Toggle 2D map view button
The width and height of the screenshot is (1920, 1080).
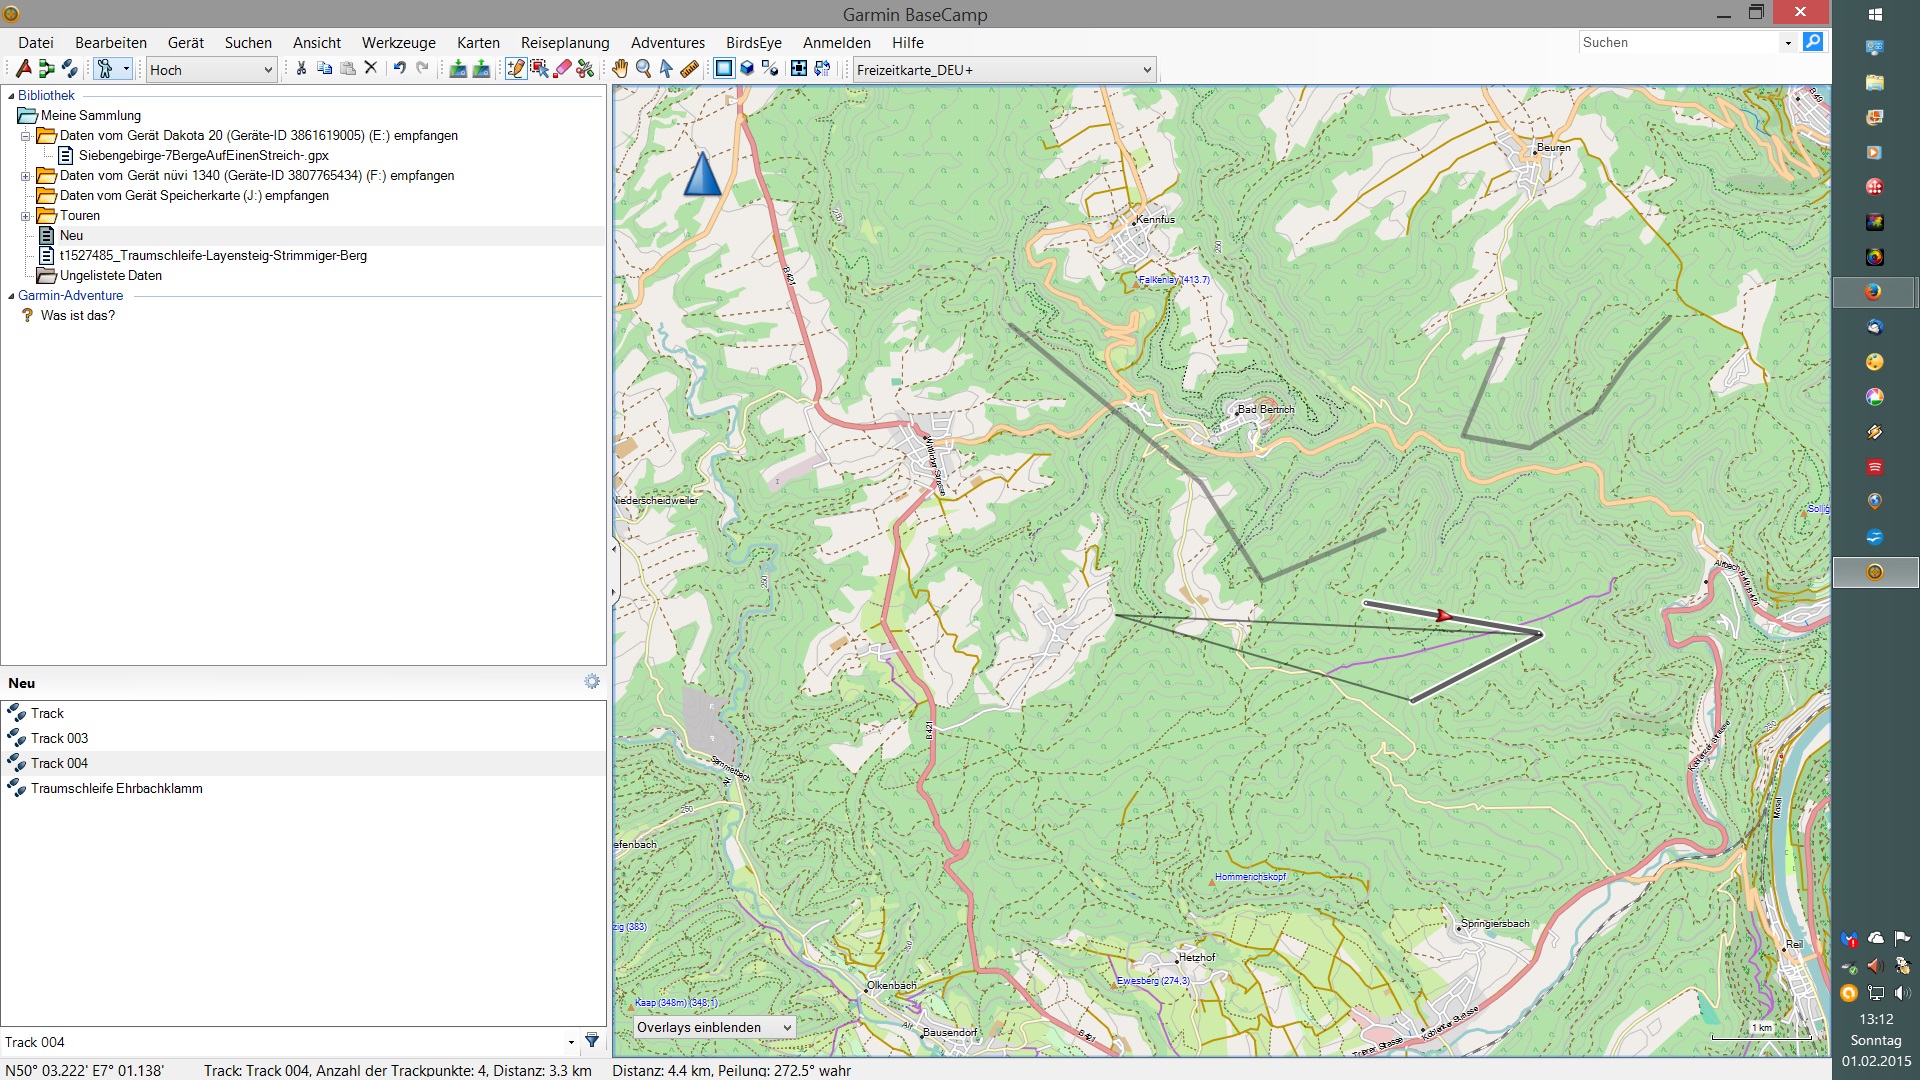(723, 69)
